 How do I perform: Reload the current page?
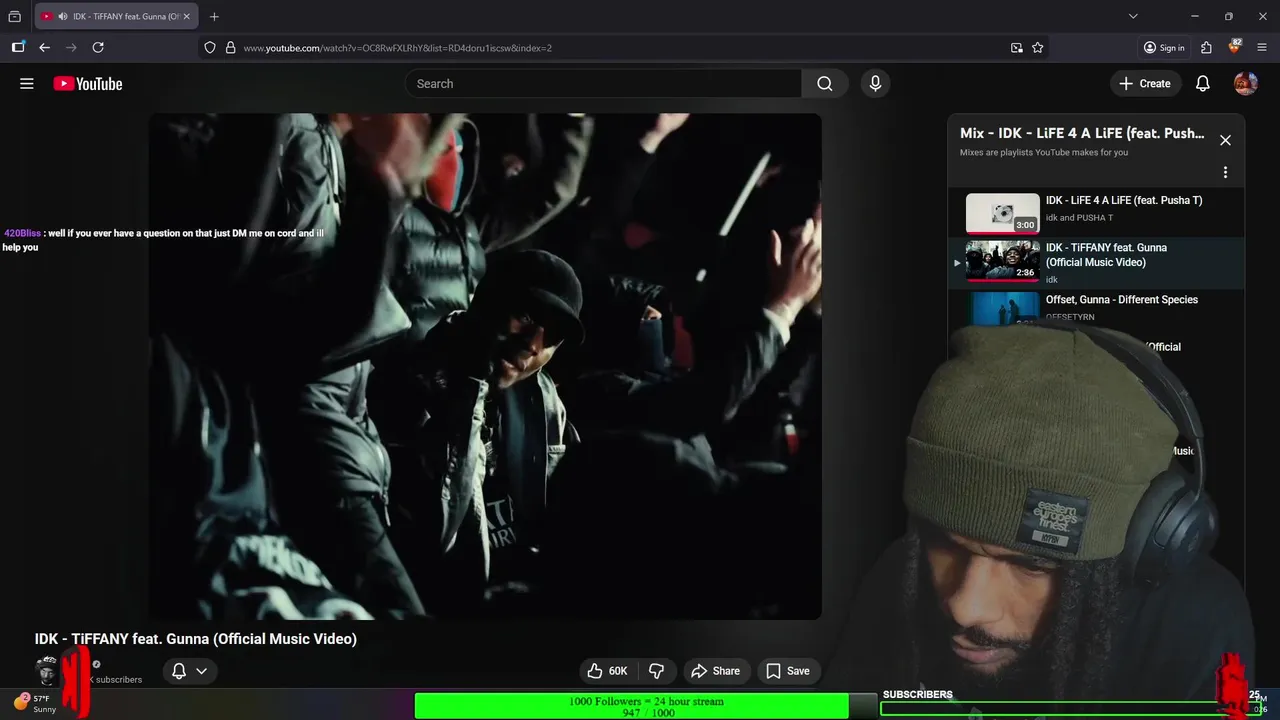pos(98,47)
